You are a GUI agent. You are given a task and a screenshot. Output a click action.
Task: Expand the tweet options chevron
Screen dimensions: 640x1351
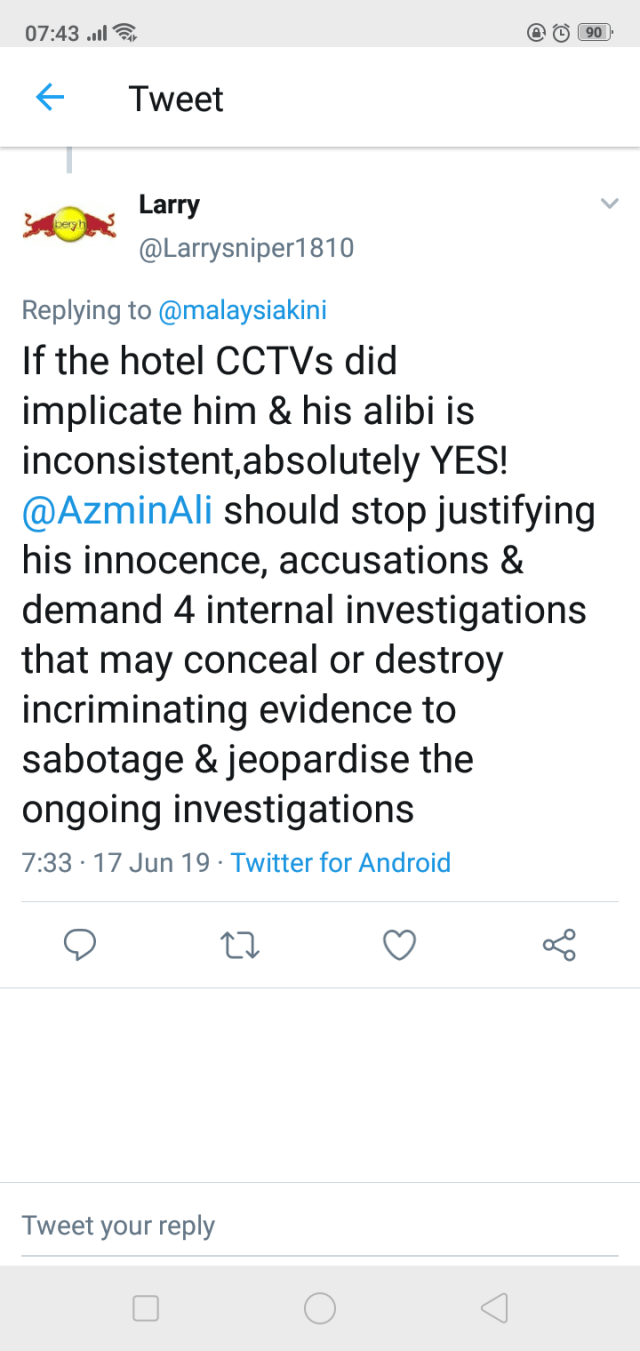[x=609, y=204]
